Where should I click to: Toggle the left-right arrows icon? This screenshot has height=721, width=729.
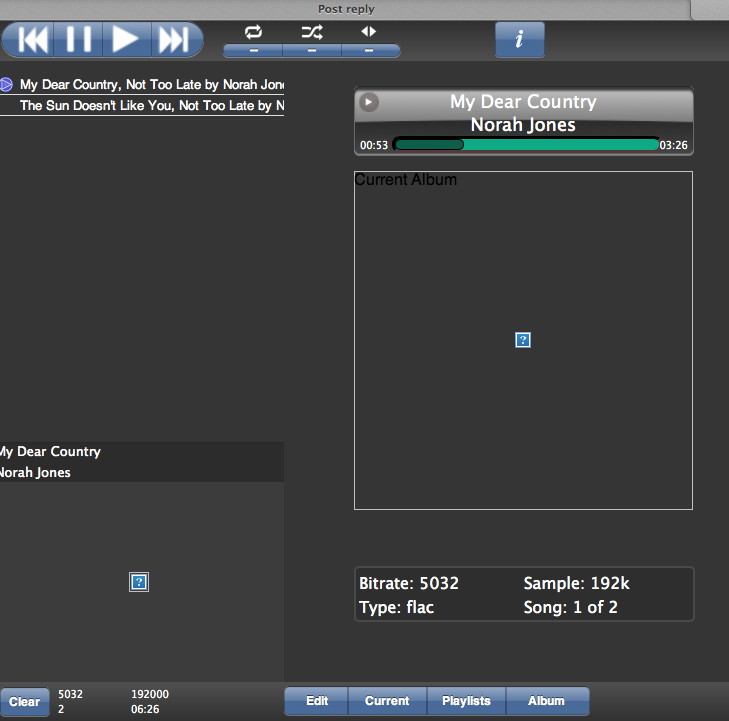tap(368, 31)
